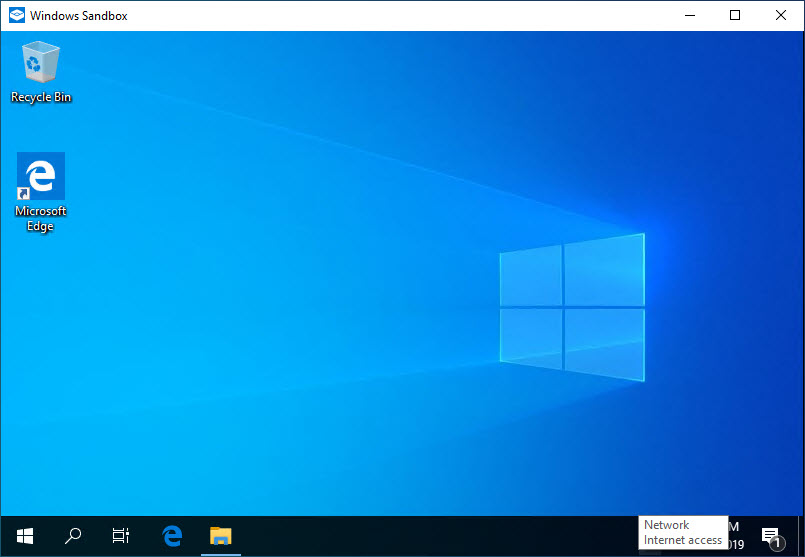The image size is (805, 557).
Task: Click the taskbar Search magnifier icon
Action: (73, 536)
